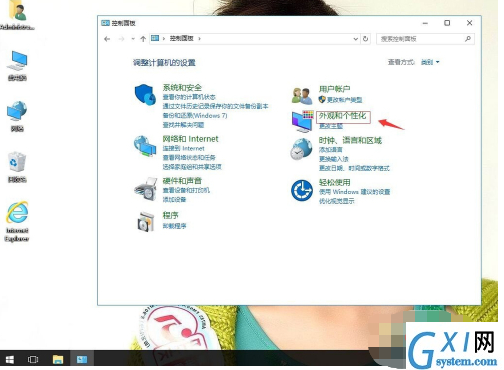Open 硬件和声音 heading link
The image size is (504, 370).
182,181
